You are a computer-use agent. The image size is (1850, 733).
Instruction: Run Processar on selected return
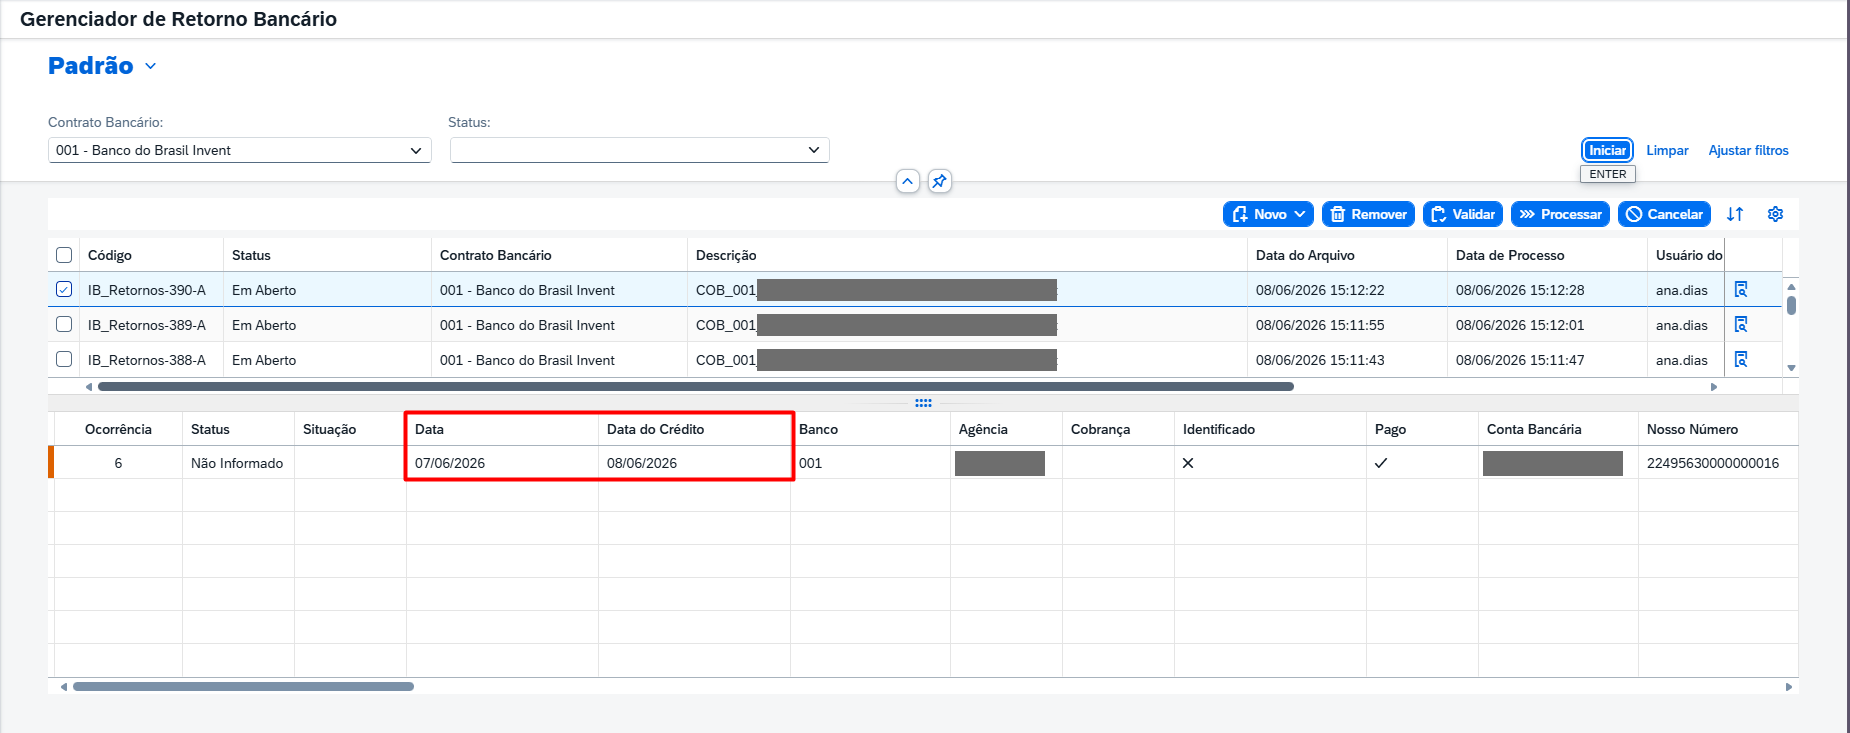(1560, 214)
